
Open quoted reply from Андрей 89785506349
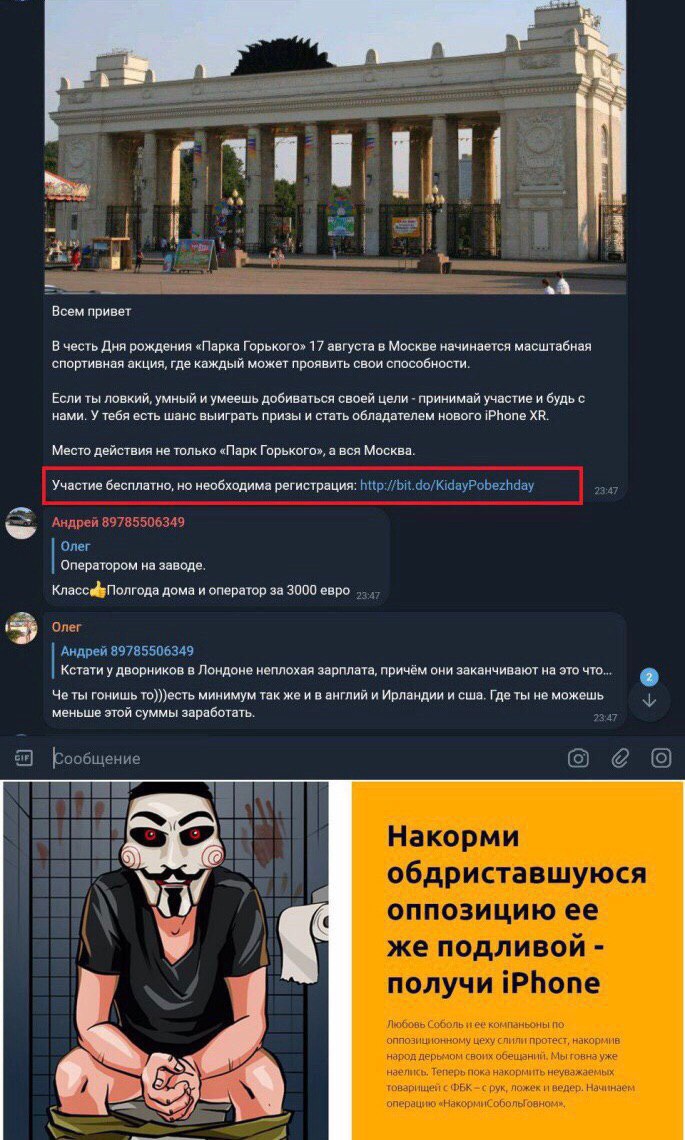coord(333,660)
